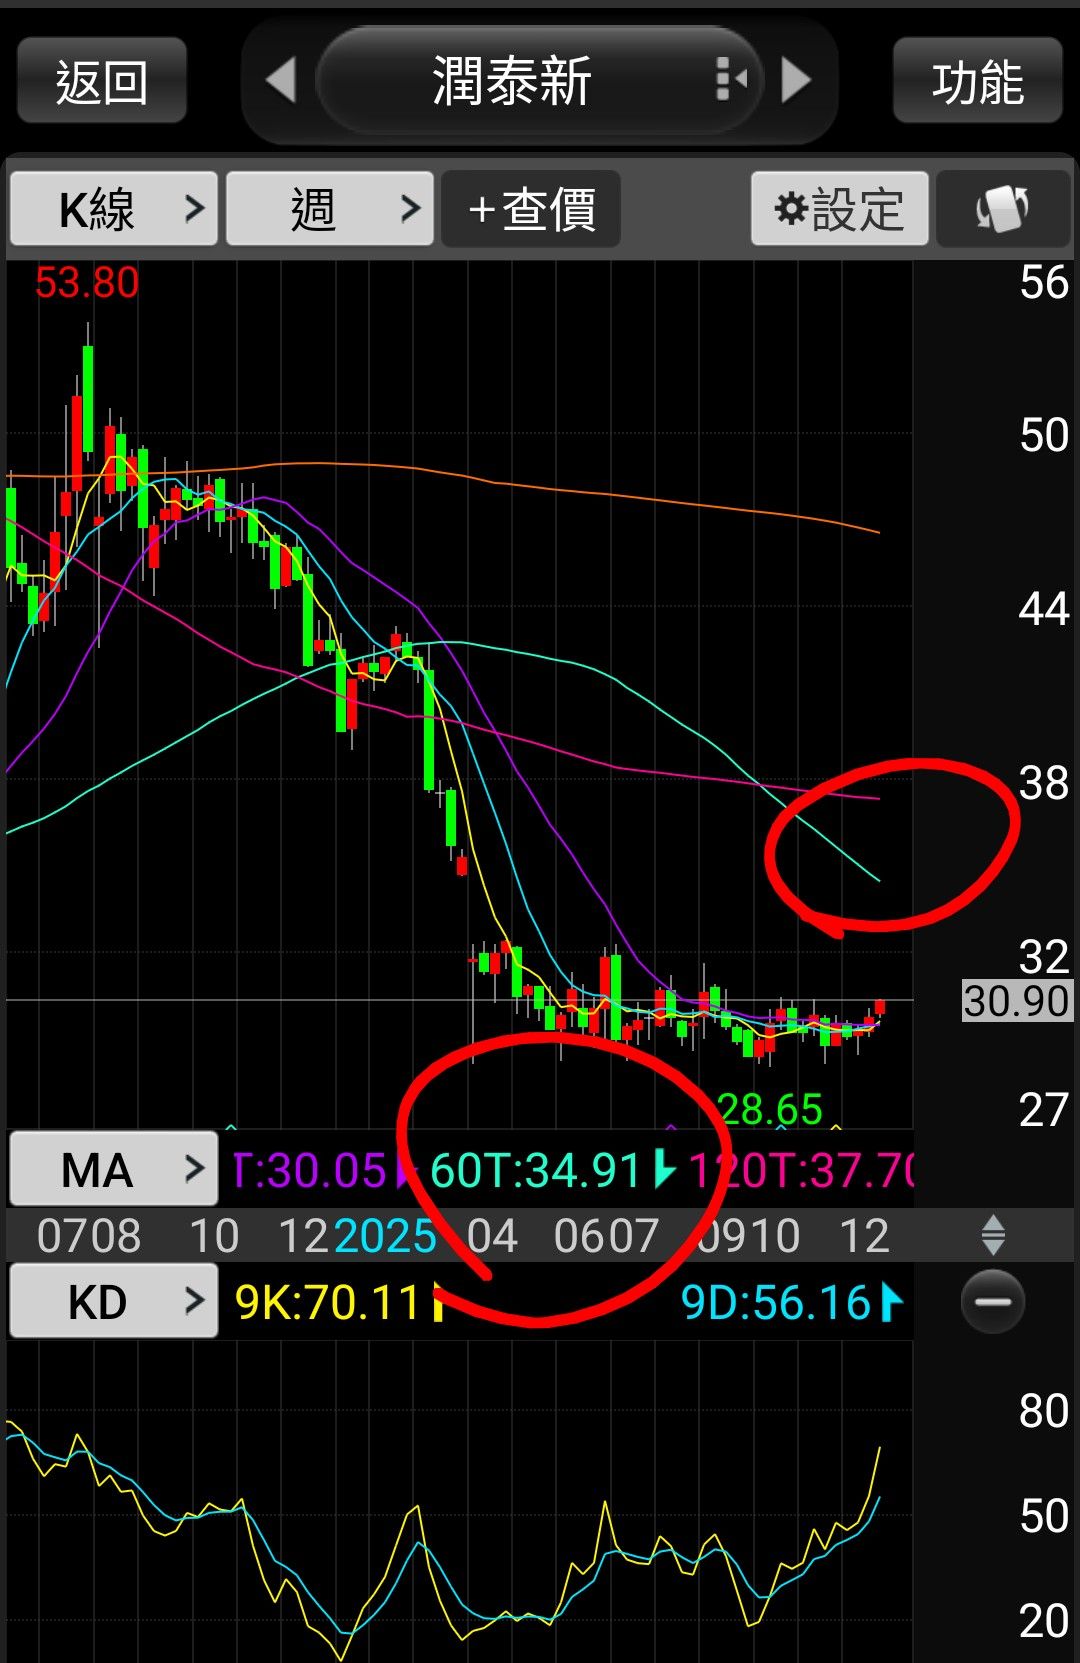Screen dimensions: 1080x1663
Task: Tap the 返回 back button
Action: tap(102, 81)
